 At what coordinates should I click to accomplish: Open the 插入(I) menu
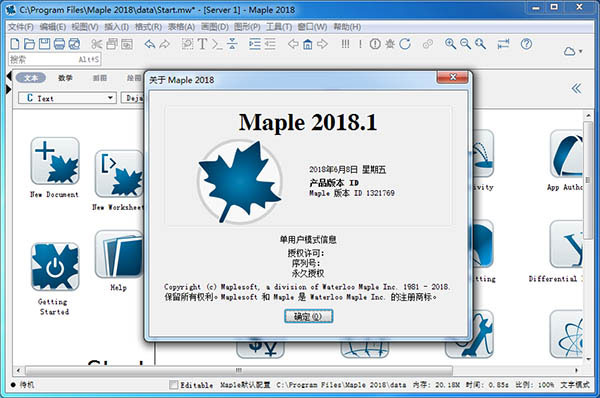click(x=116, y=27)
